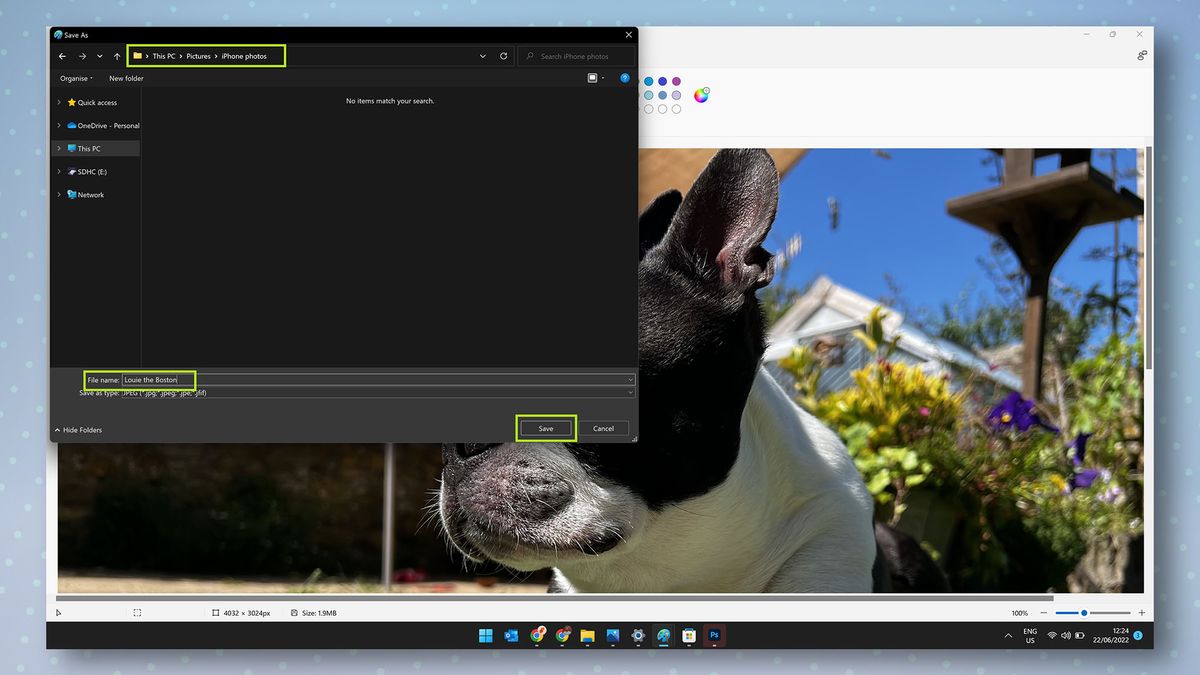Open Microsoft Store from the taskbar
The width and height of the screenshot is (1200, 675).
click(689, 636)
